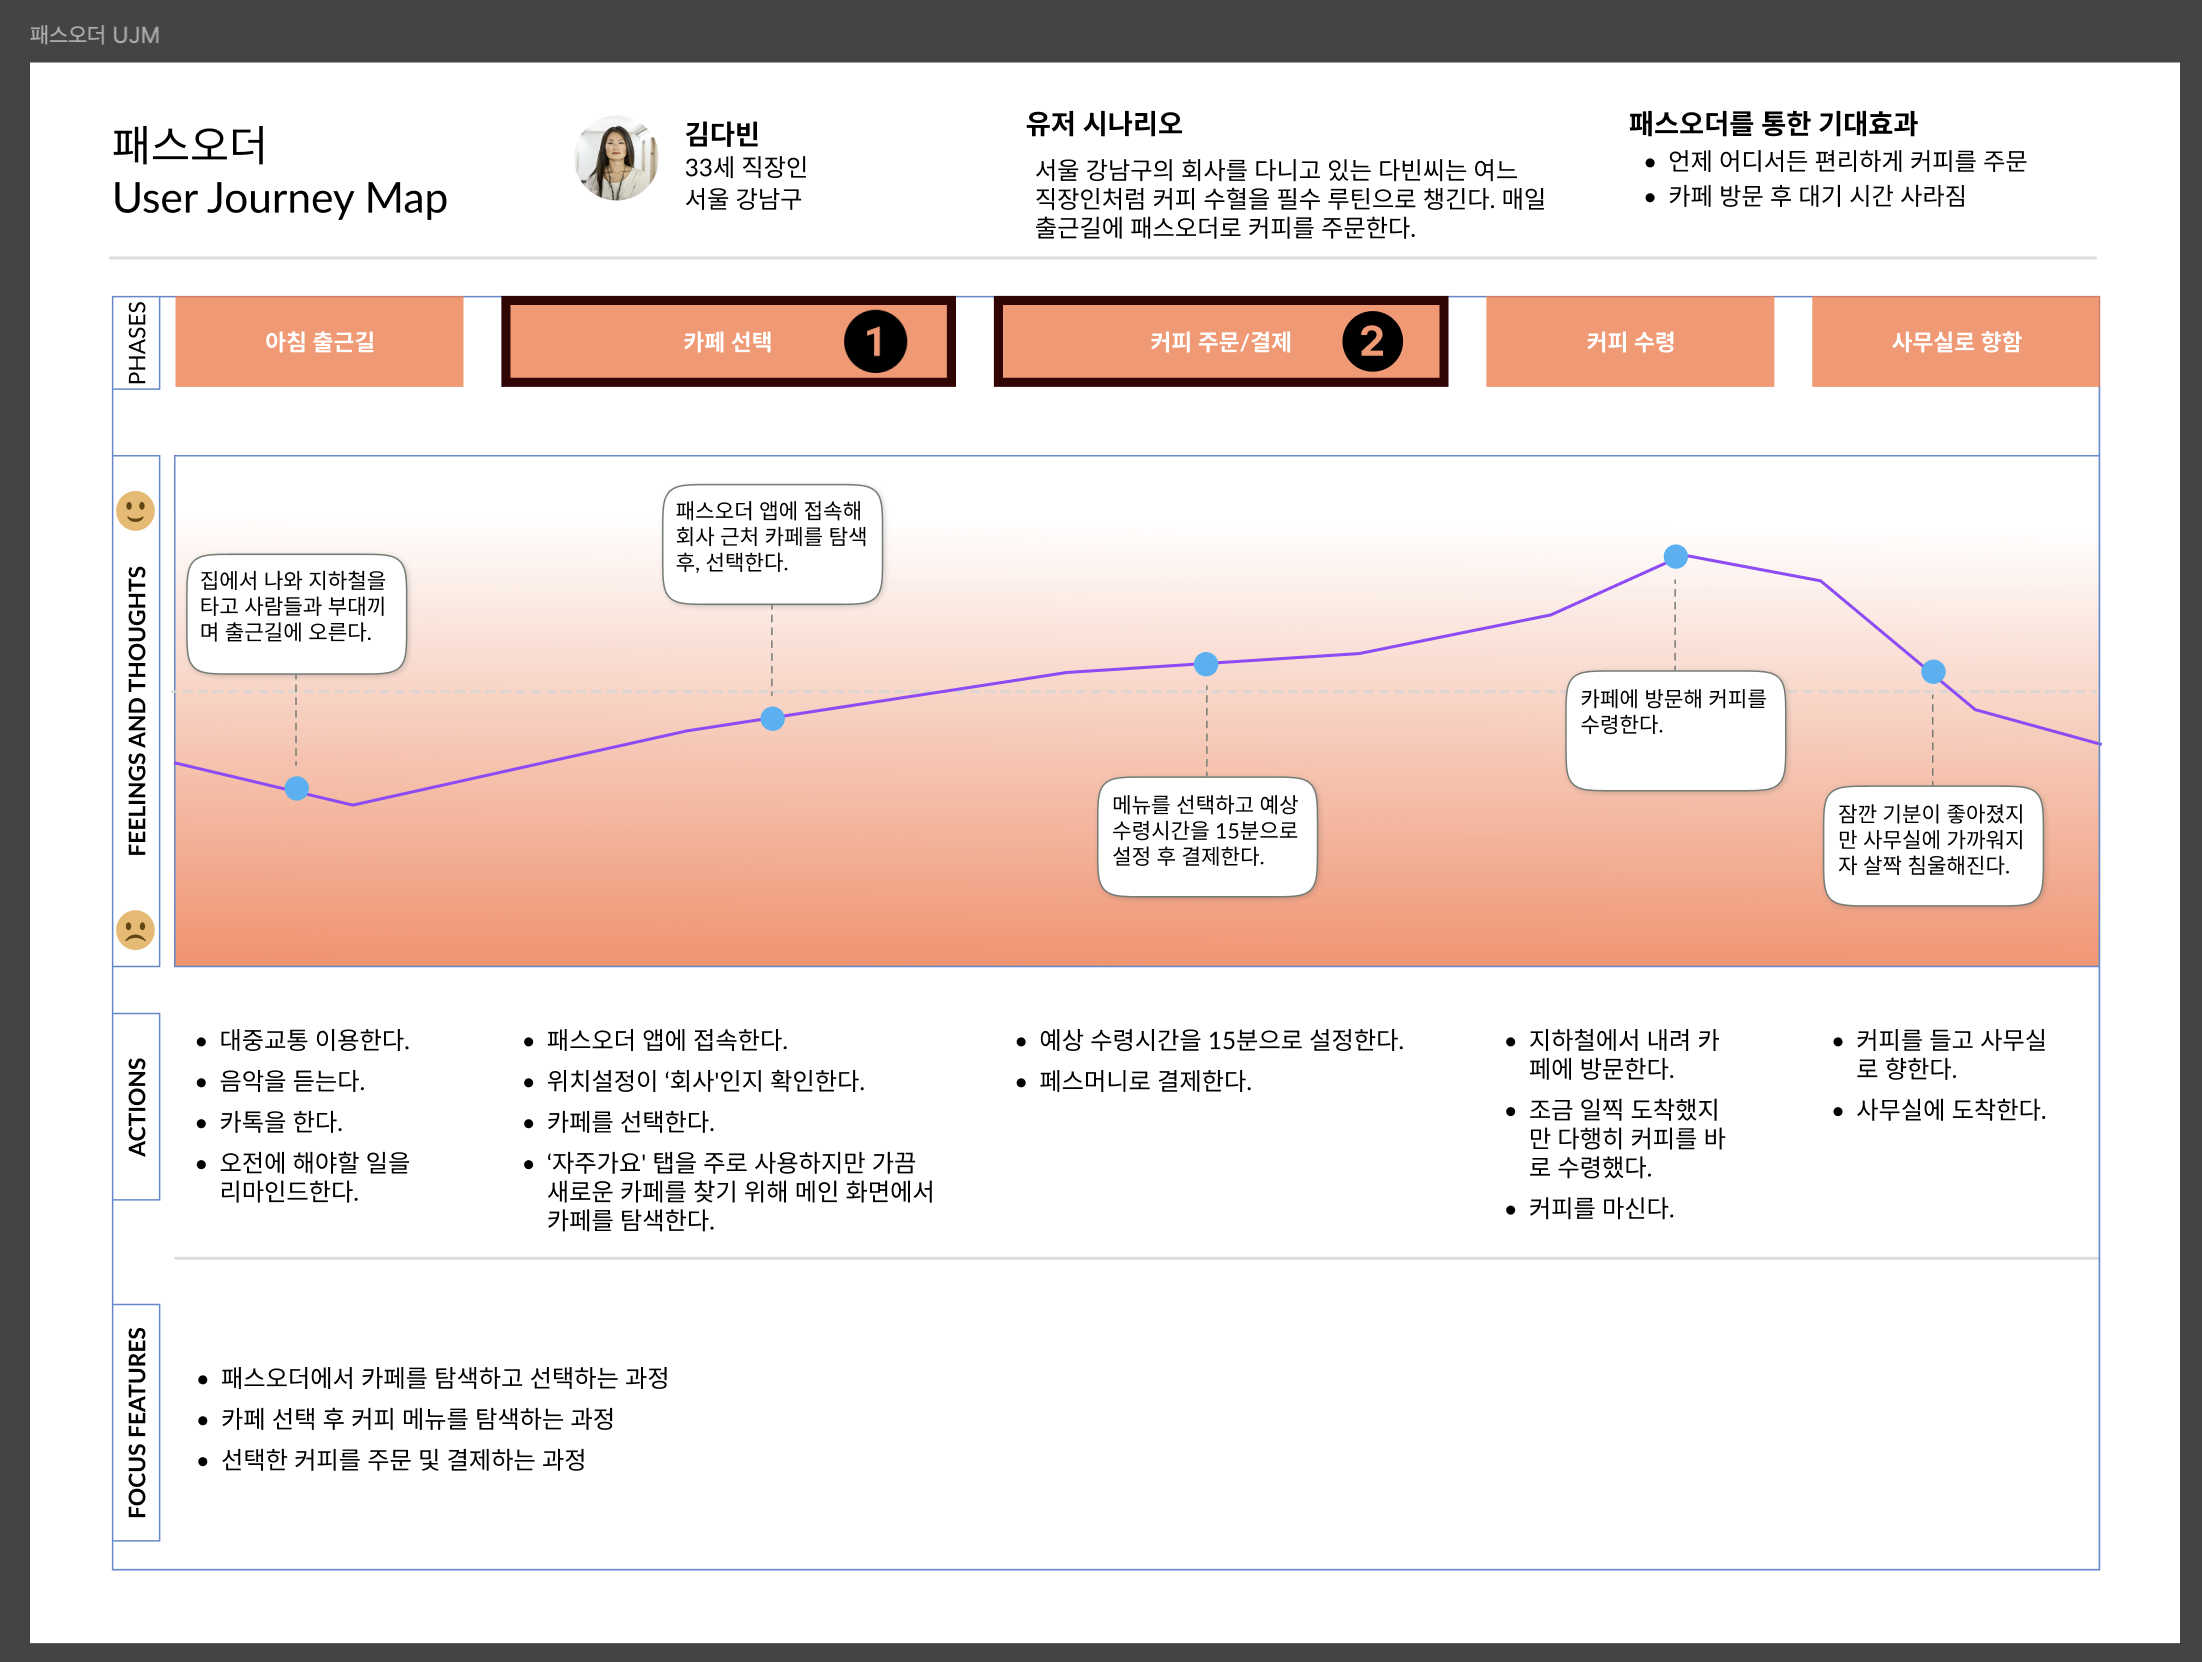Click the sad face emoji icon
This screenshot has width=2202, height=1662.
(135, 930)
